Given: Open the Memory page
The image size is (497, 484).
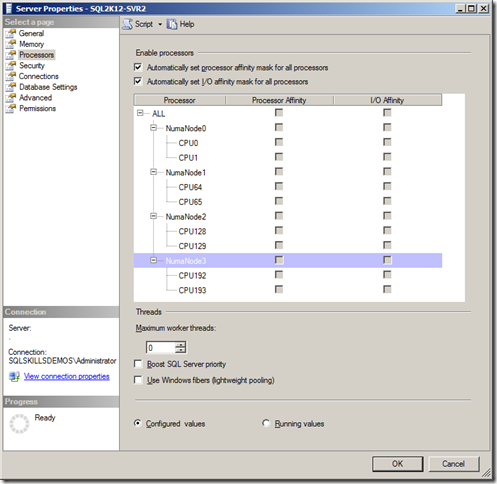Looking at the screenshot, I should [x=32, y=44].
